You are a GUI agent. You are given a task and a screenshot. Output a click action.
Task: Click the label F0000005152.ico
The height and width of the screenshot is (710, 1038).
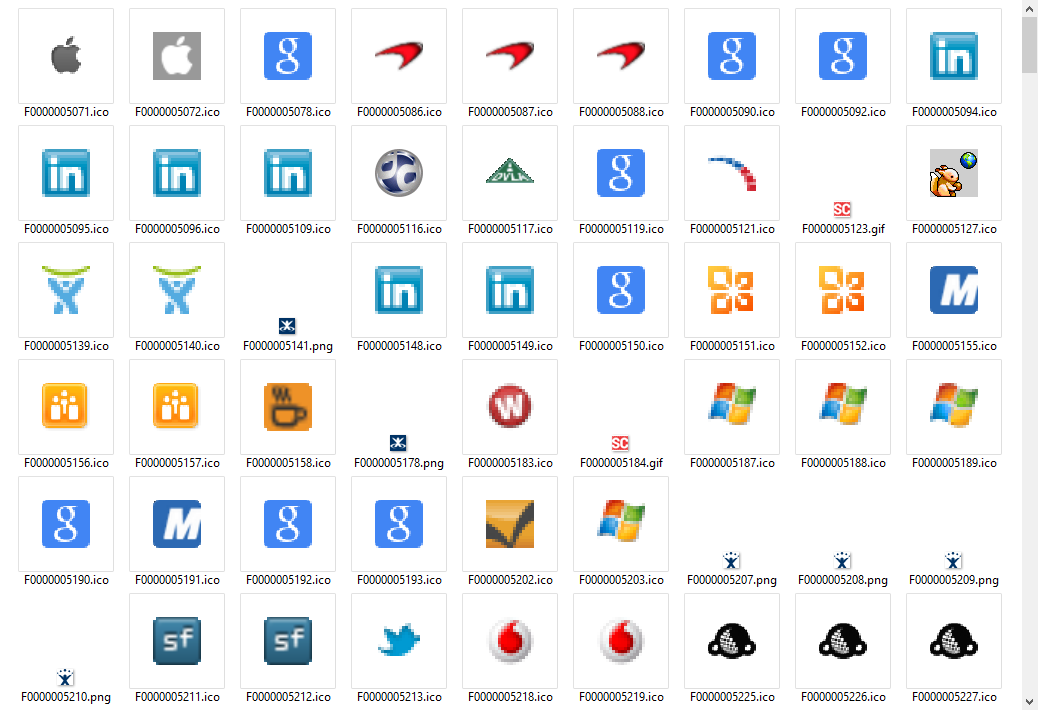pos(843,346)
